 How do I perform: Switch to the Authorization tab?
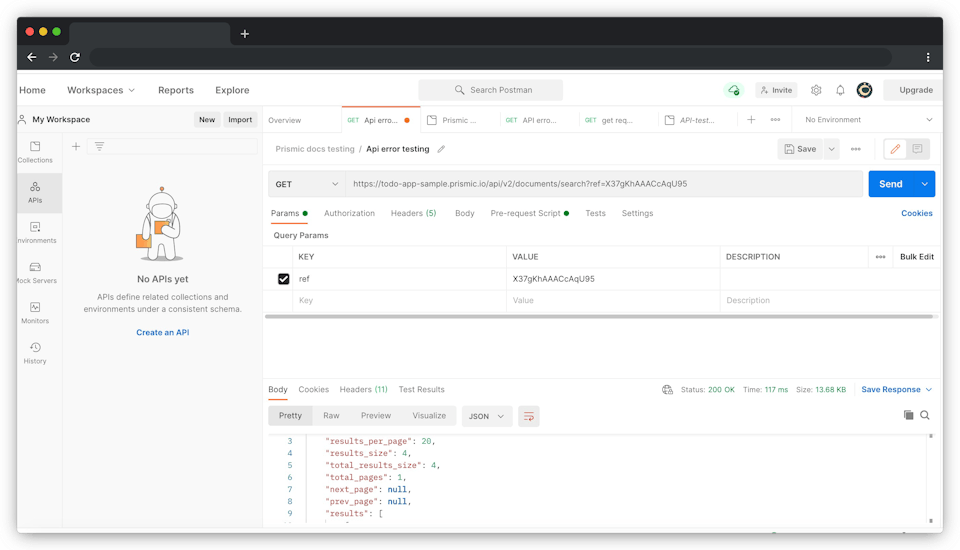(349, 213)
